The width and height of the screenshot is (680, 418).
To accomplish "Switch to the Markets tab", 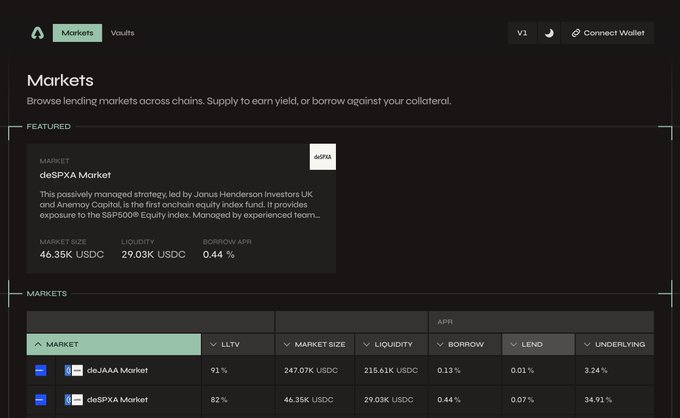I will [x=77, y=33].
